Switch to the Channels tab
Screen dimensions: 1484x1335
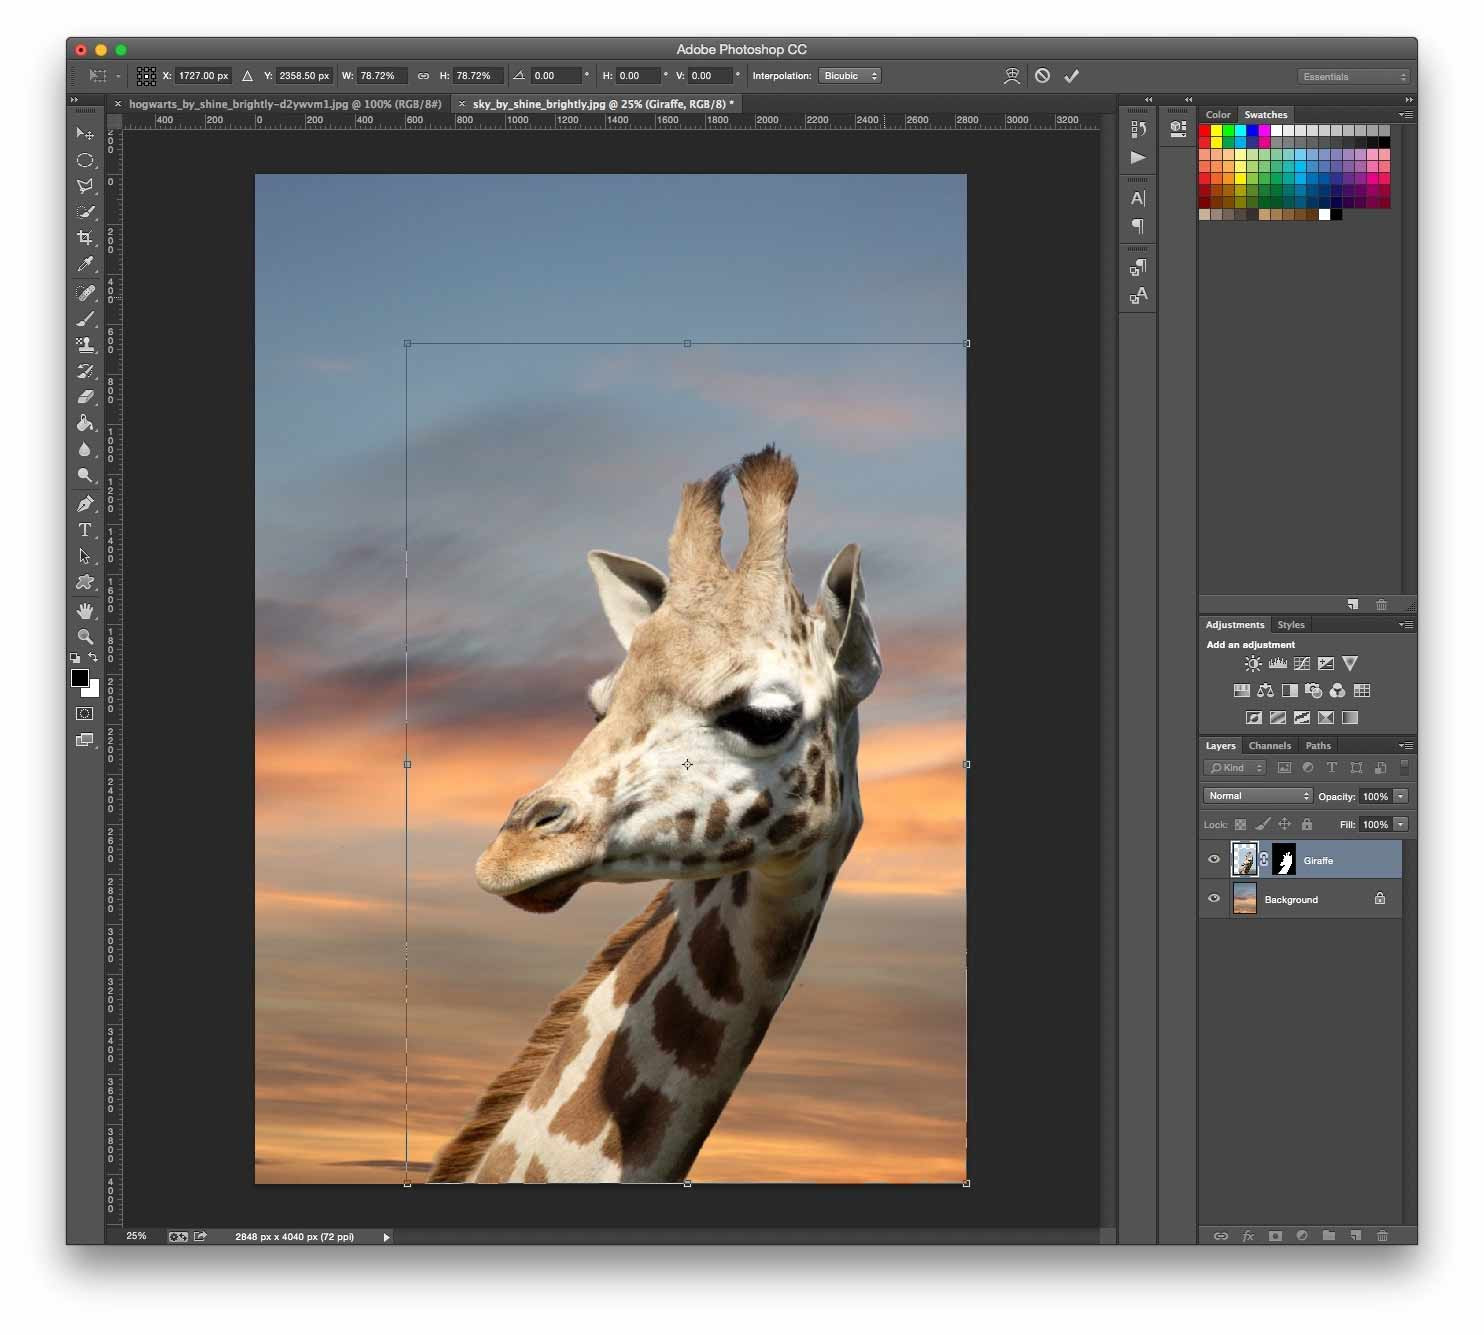click(1269, 746)
